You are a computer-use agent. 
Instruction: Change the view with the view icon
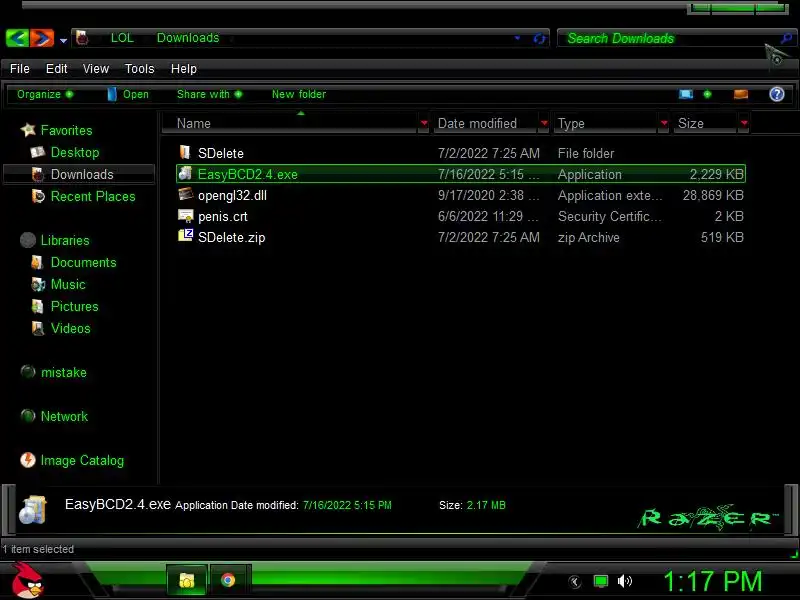(x=686, y=94)
